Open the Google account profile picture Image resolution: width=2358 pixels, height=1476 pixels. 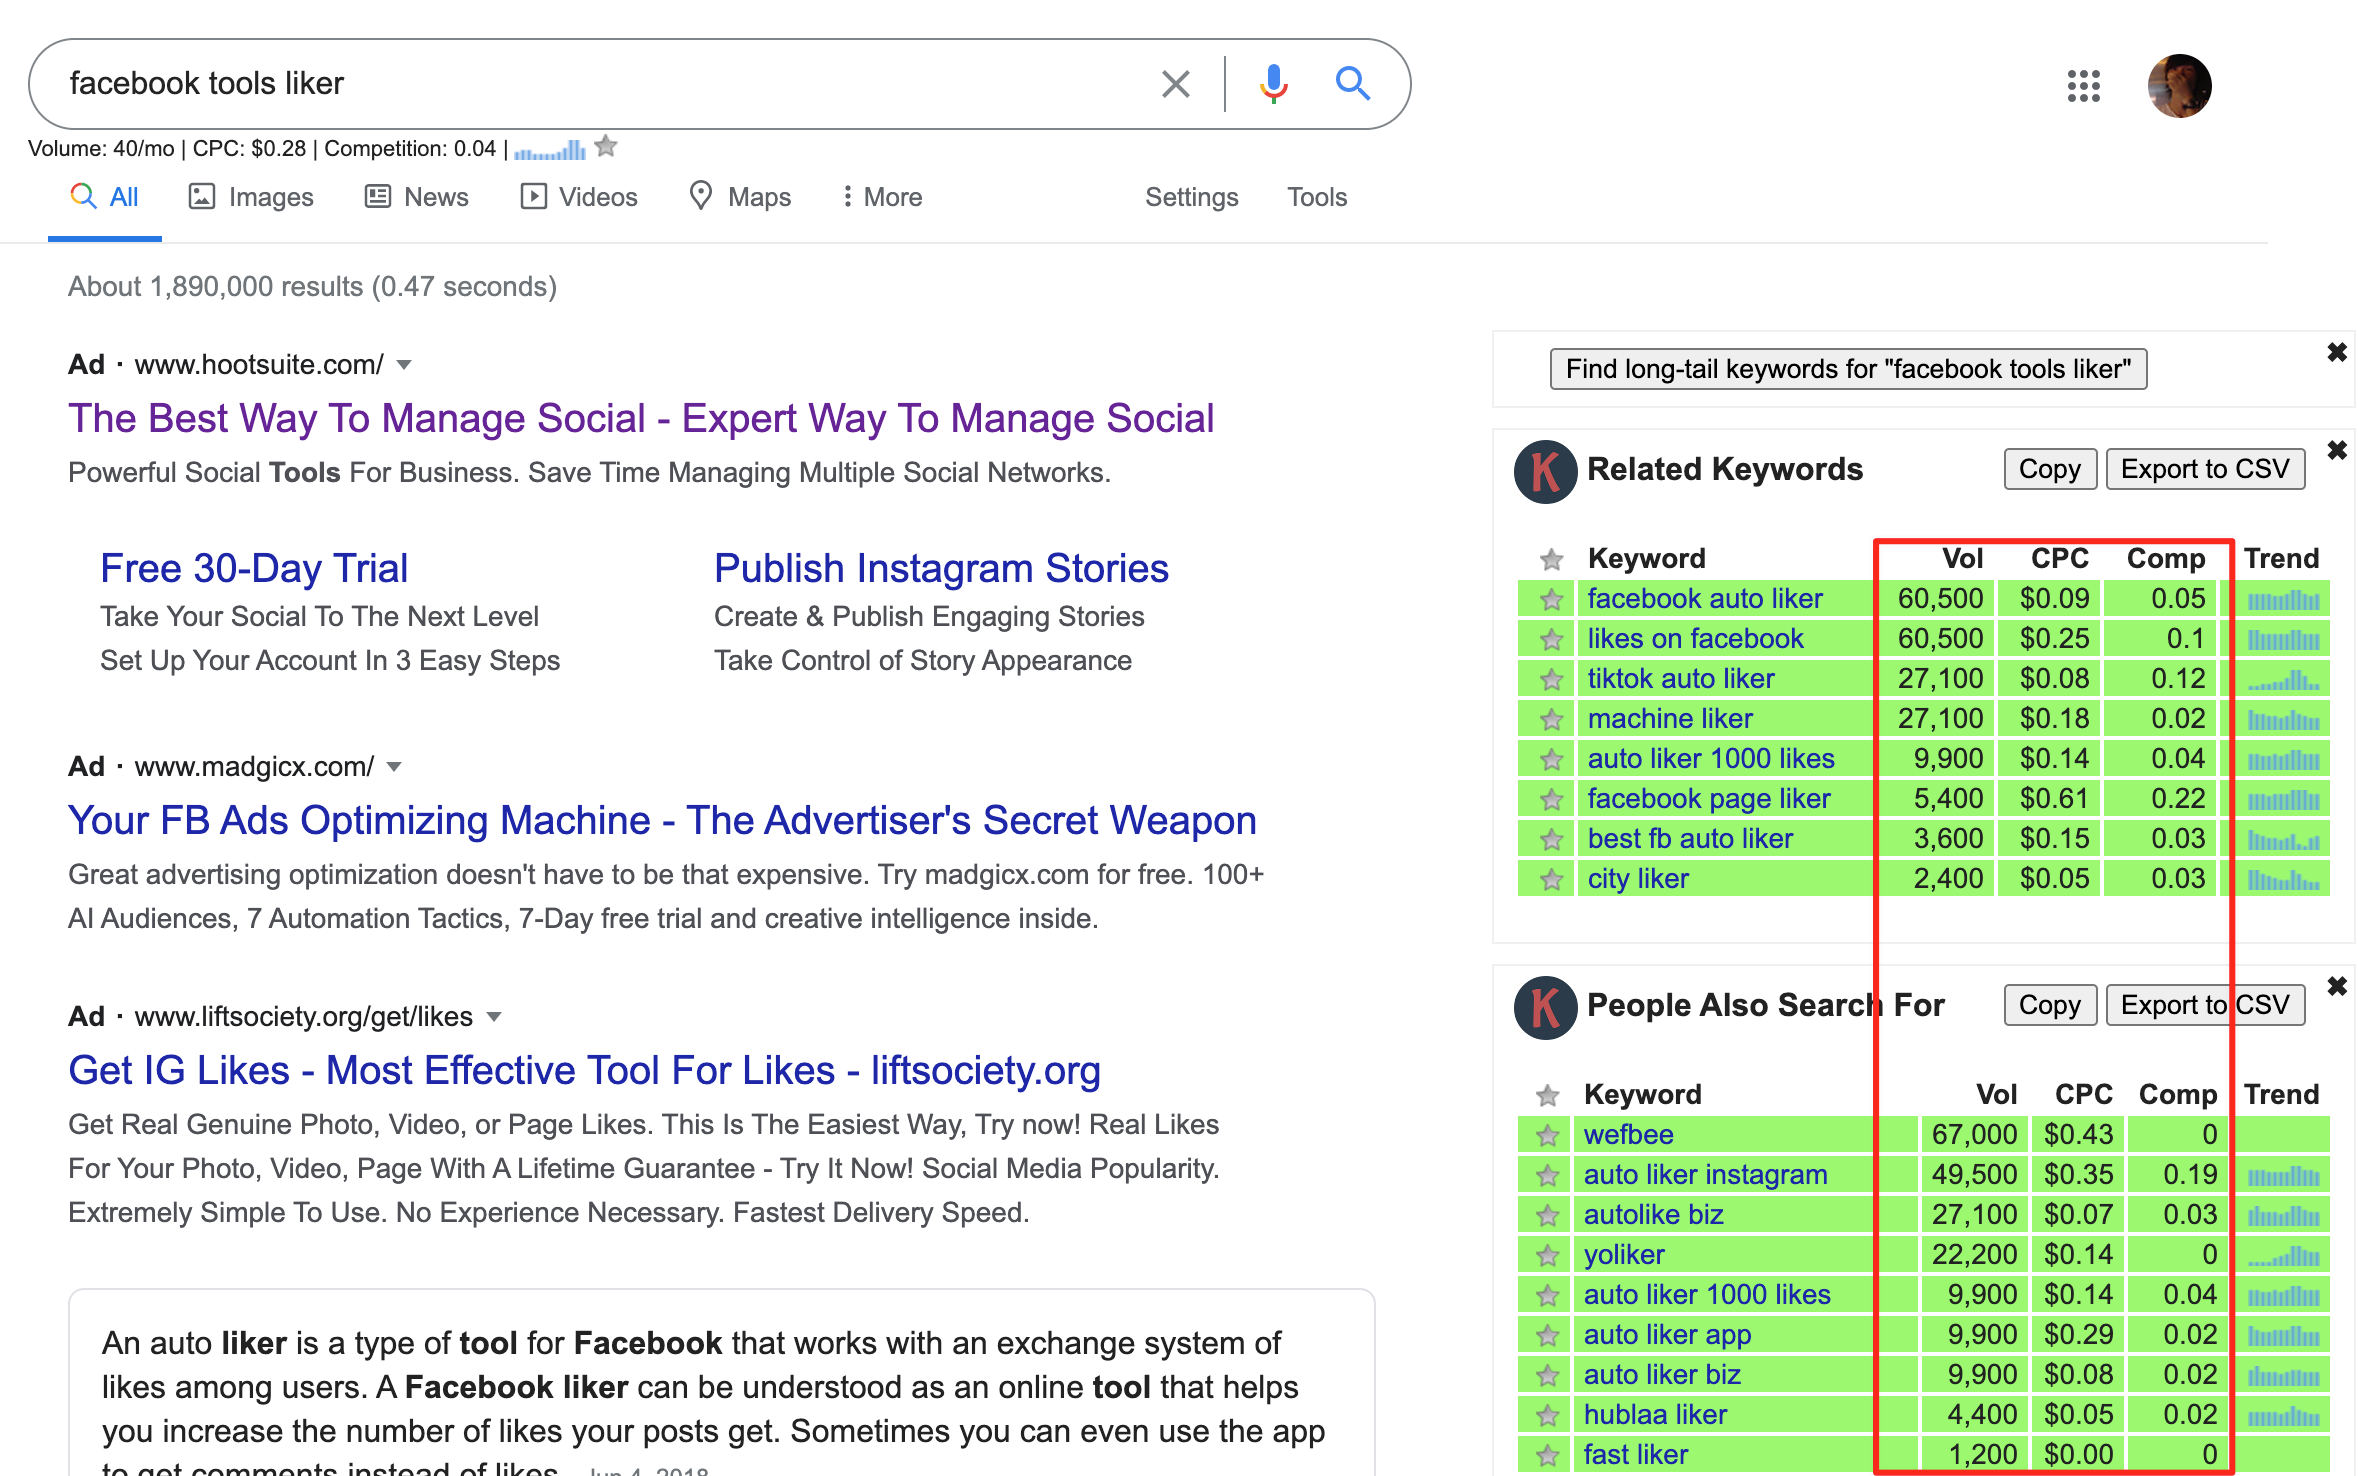coord(2180,86)
